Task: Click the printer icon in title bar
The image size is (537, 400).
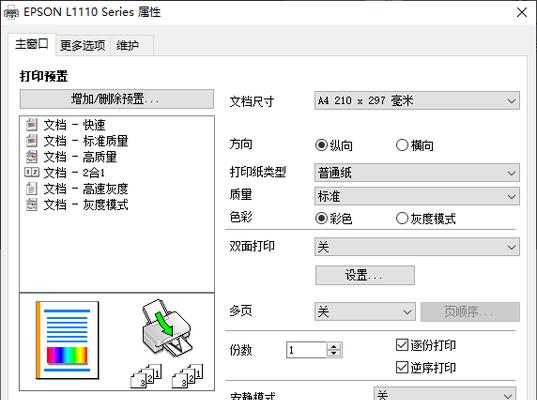Action: (11, 13)
